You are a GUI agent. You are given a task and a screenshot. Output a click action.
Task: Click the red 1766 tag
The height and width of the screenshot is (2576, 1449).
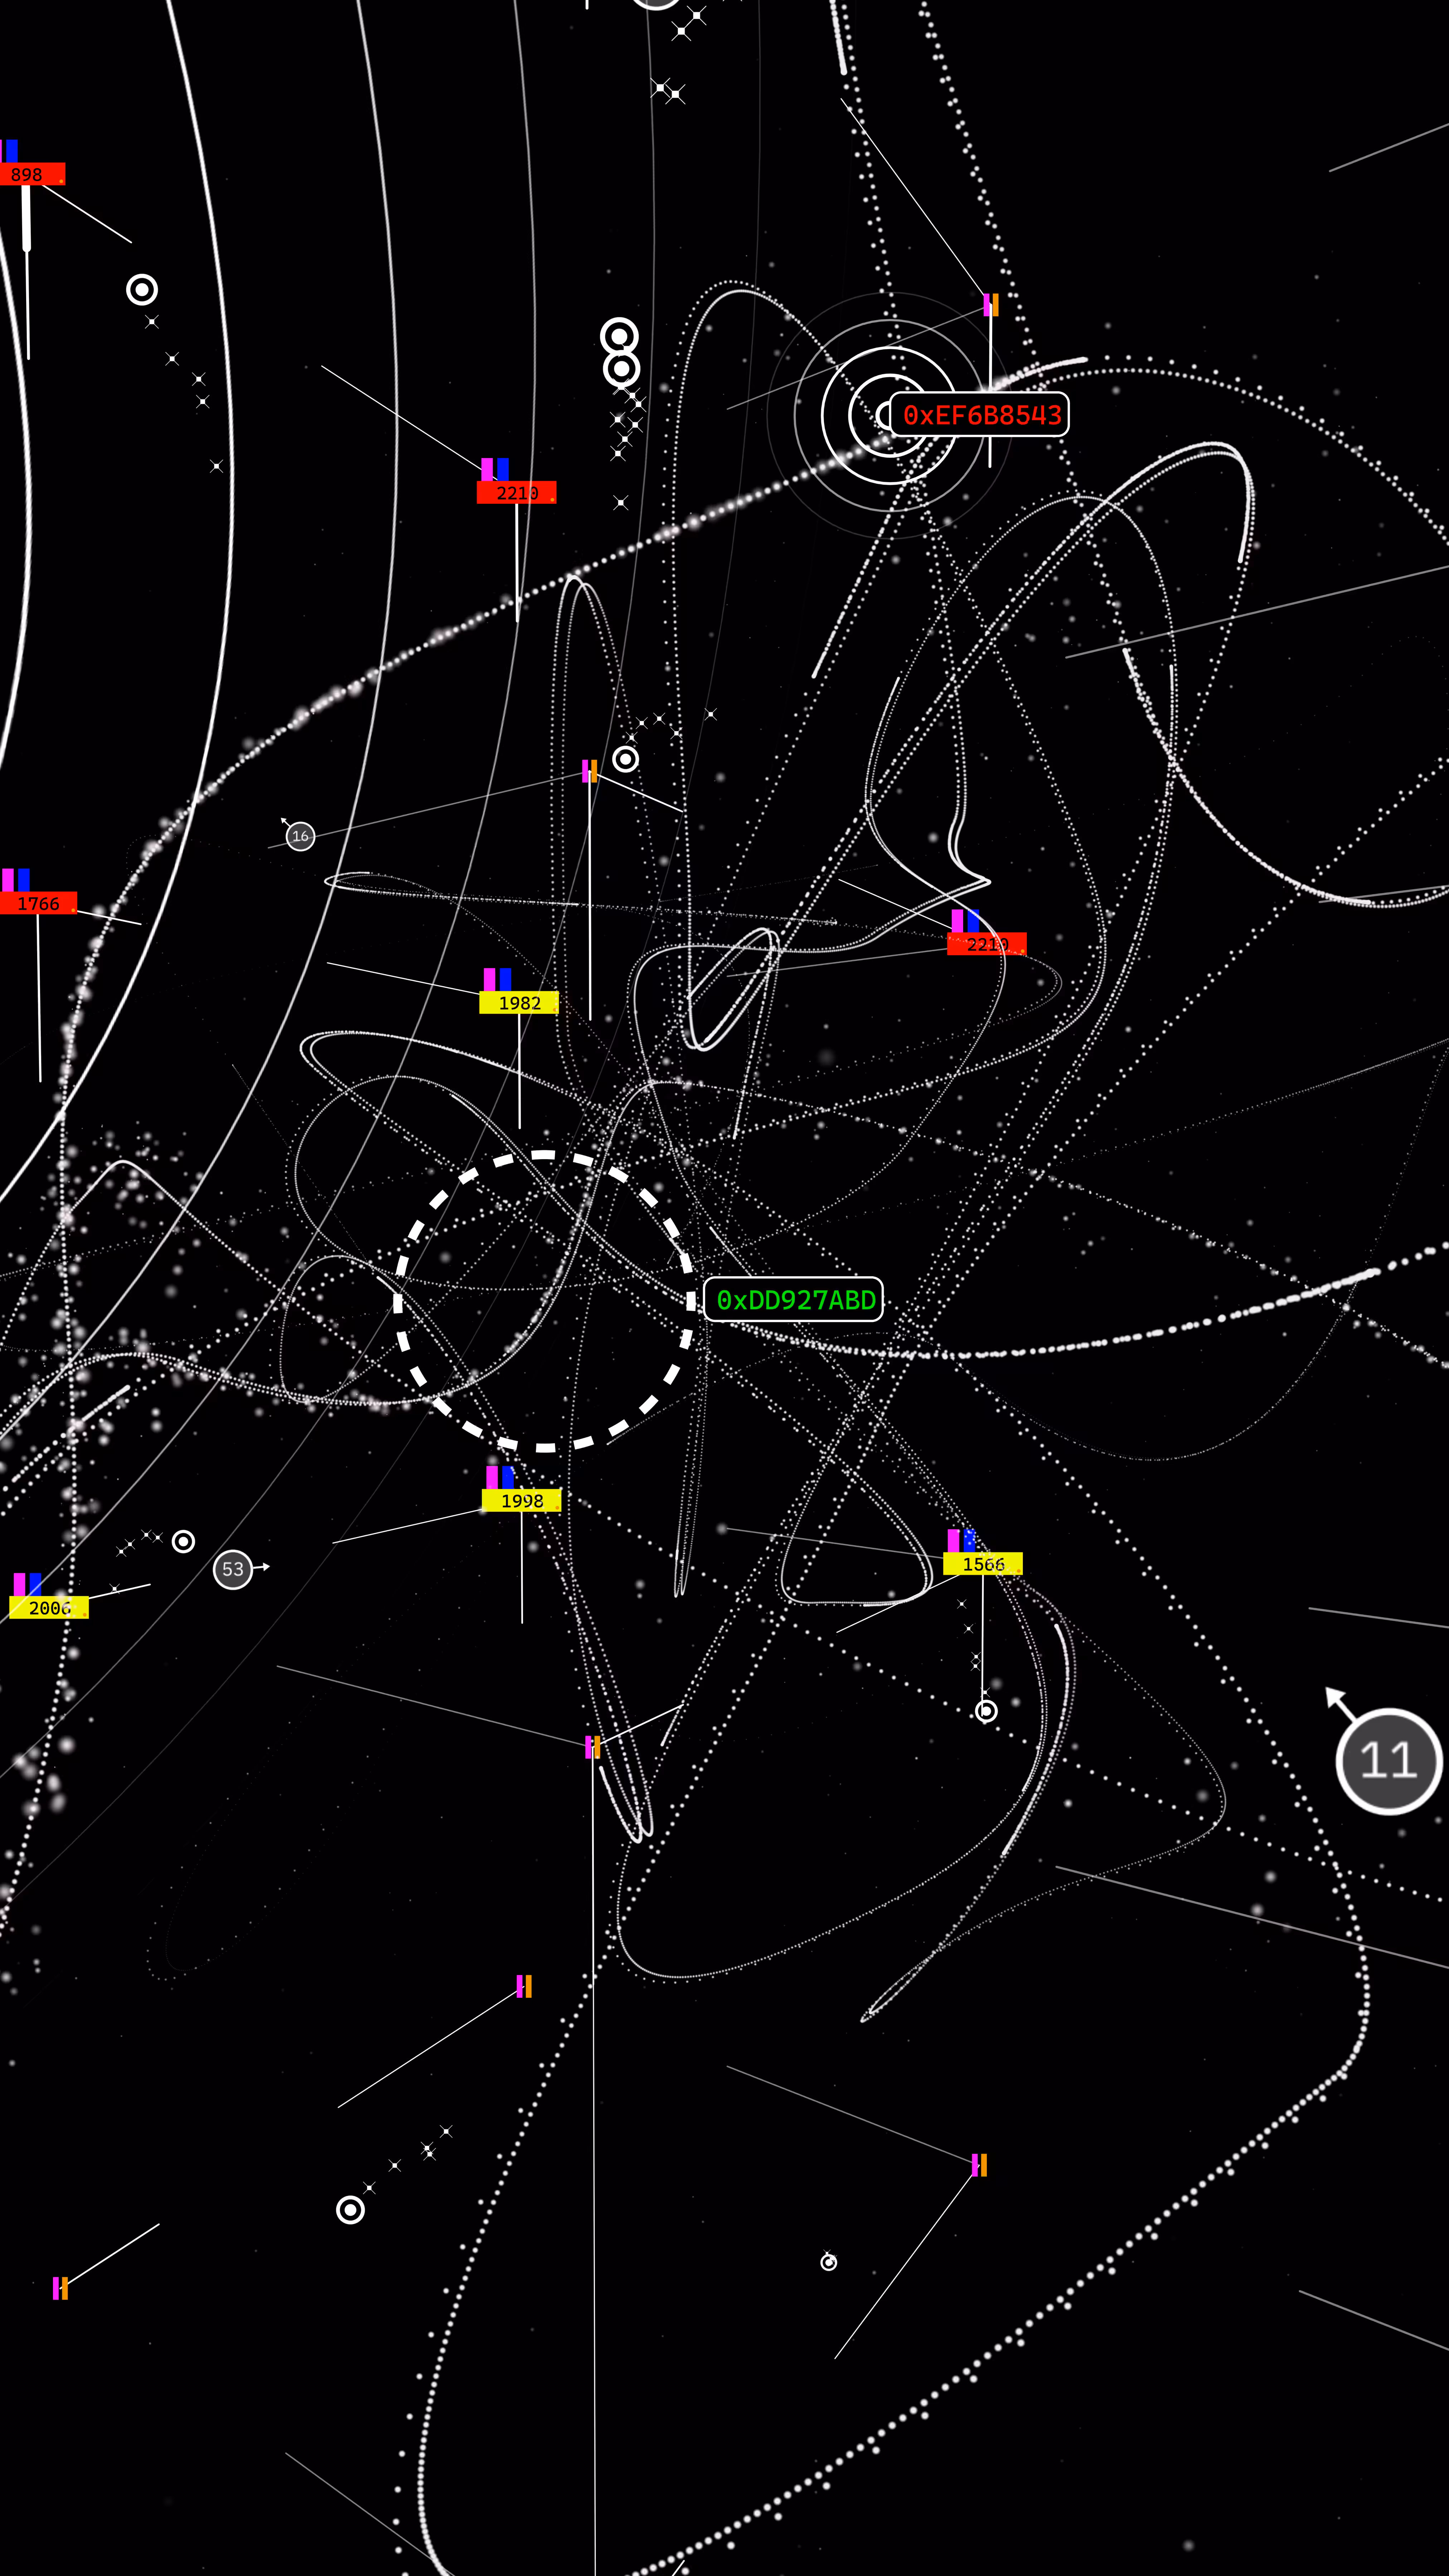point(38,903)
